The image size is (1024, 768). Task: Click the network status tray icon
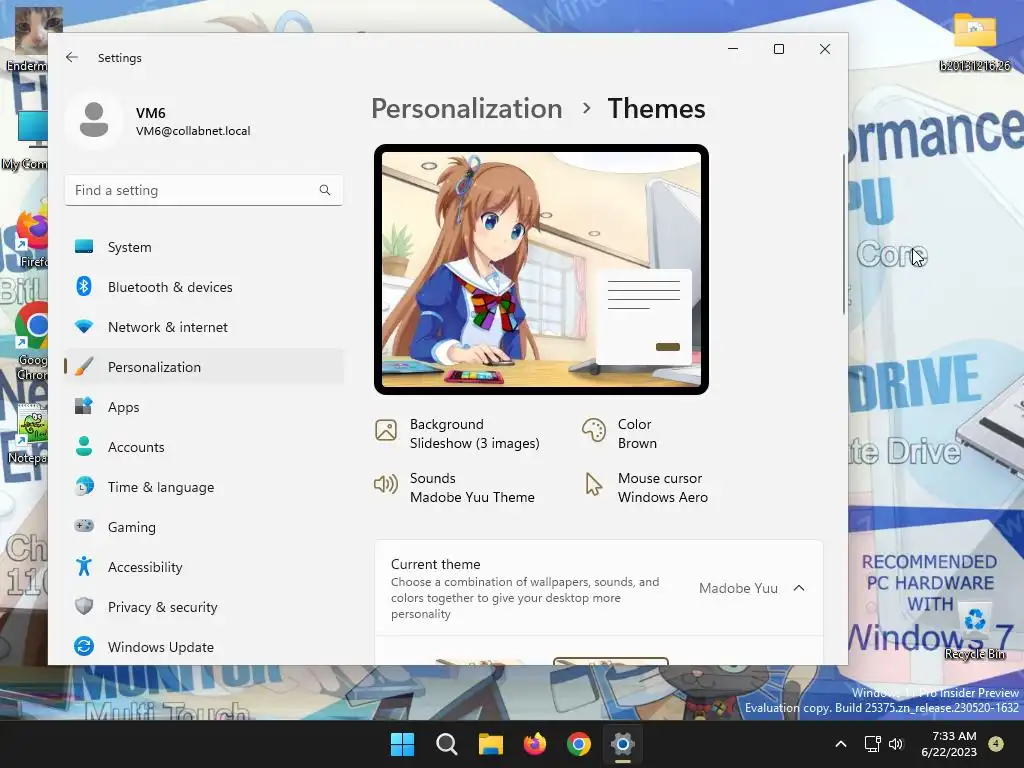pos(872,744)
